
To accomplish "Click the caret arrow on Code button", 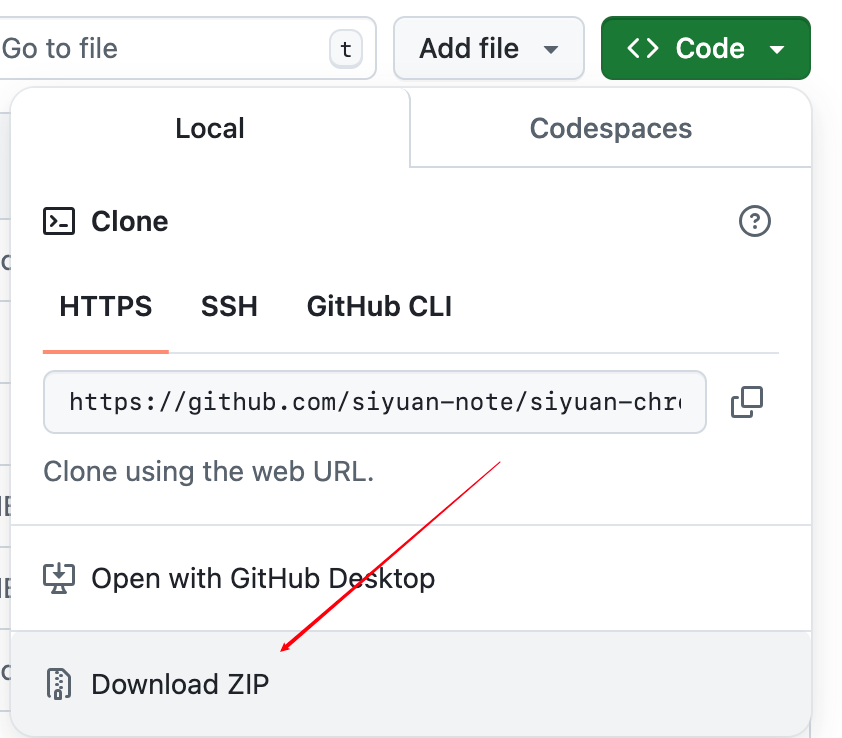I will pos(776,50).
